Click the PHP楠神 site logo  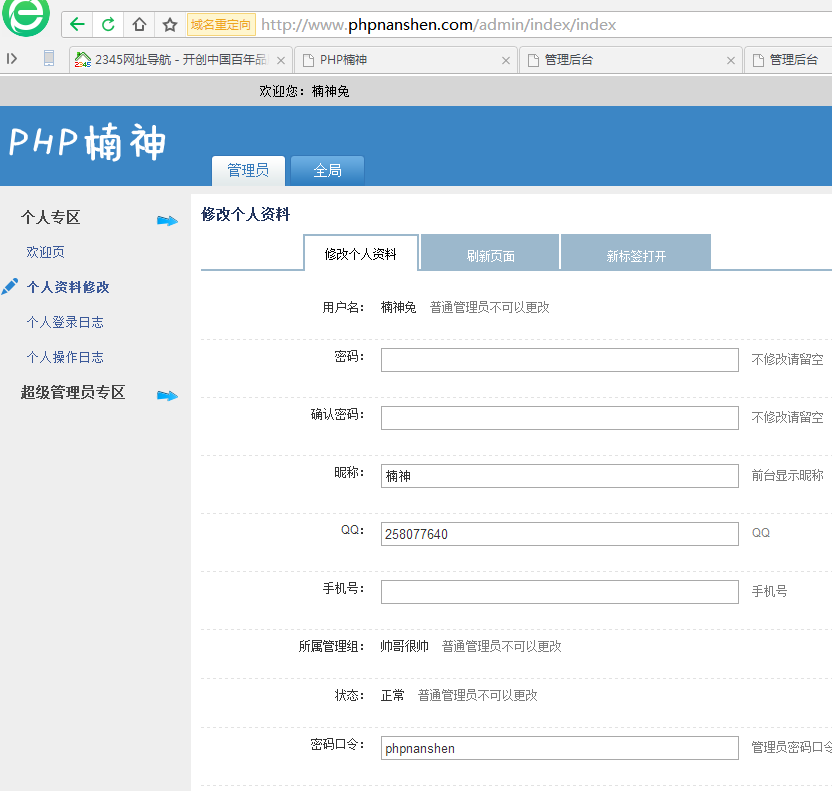pyautogui.click(x=88, y=142)
